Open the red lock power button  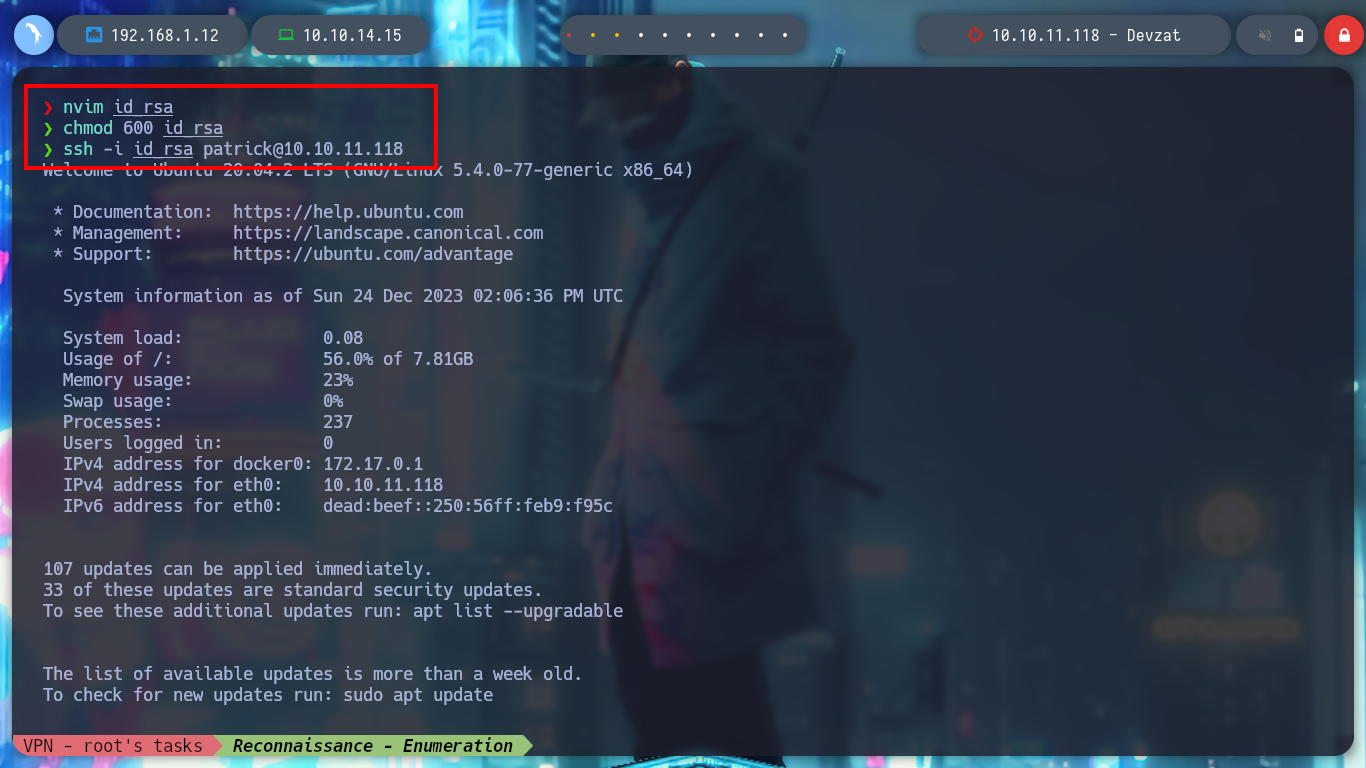tap(1344, 35)
